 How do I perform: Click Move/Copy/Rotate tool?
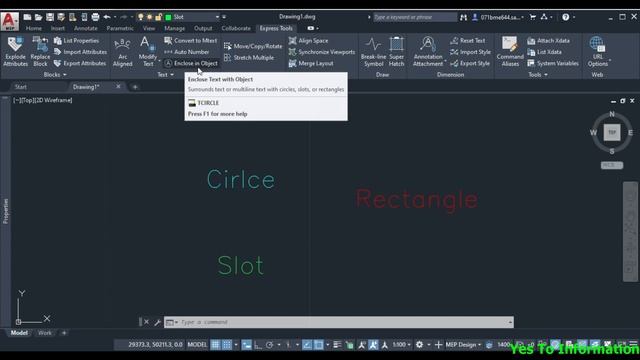pos(253,46)
